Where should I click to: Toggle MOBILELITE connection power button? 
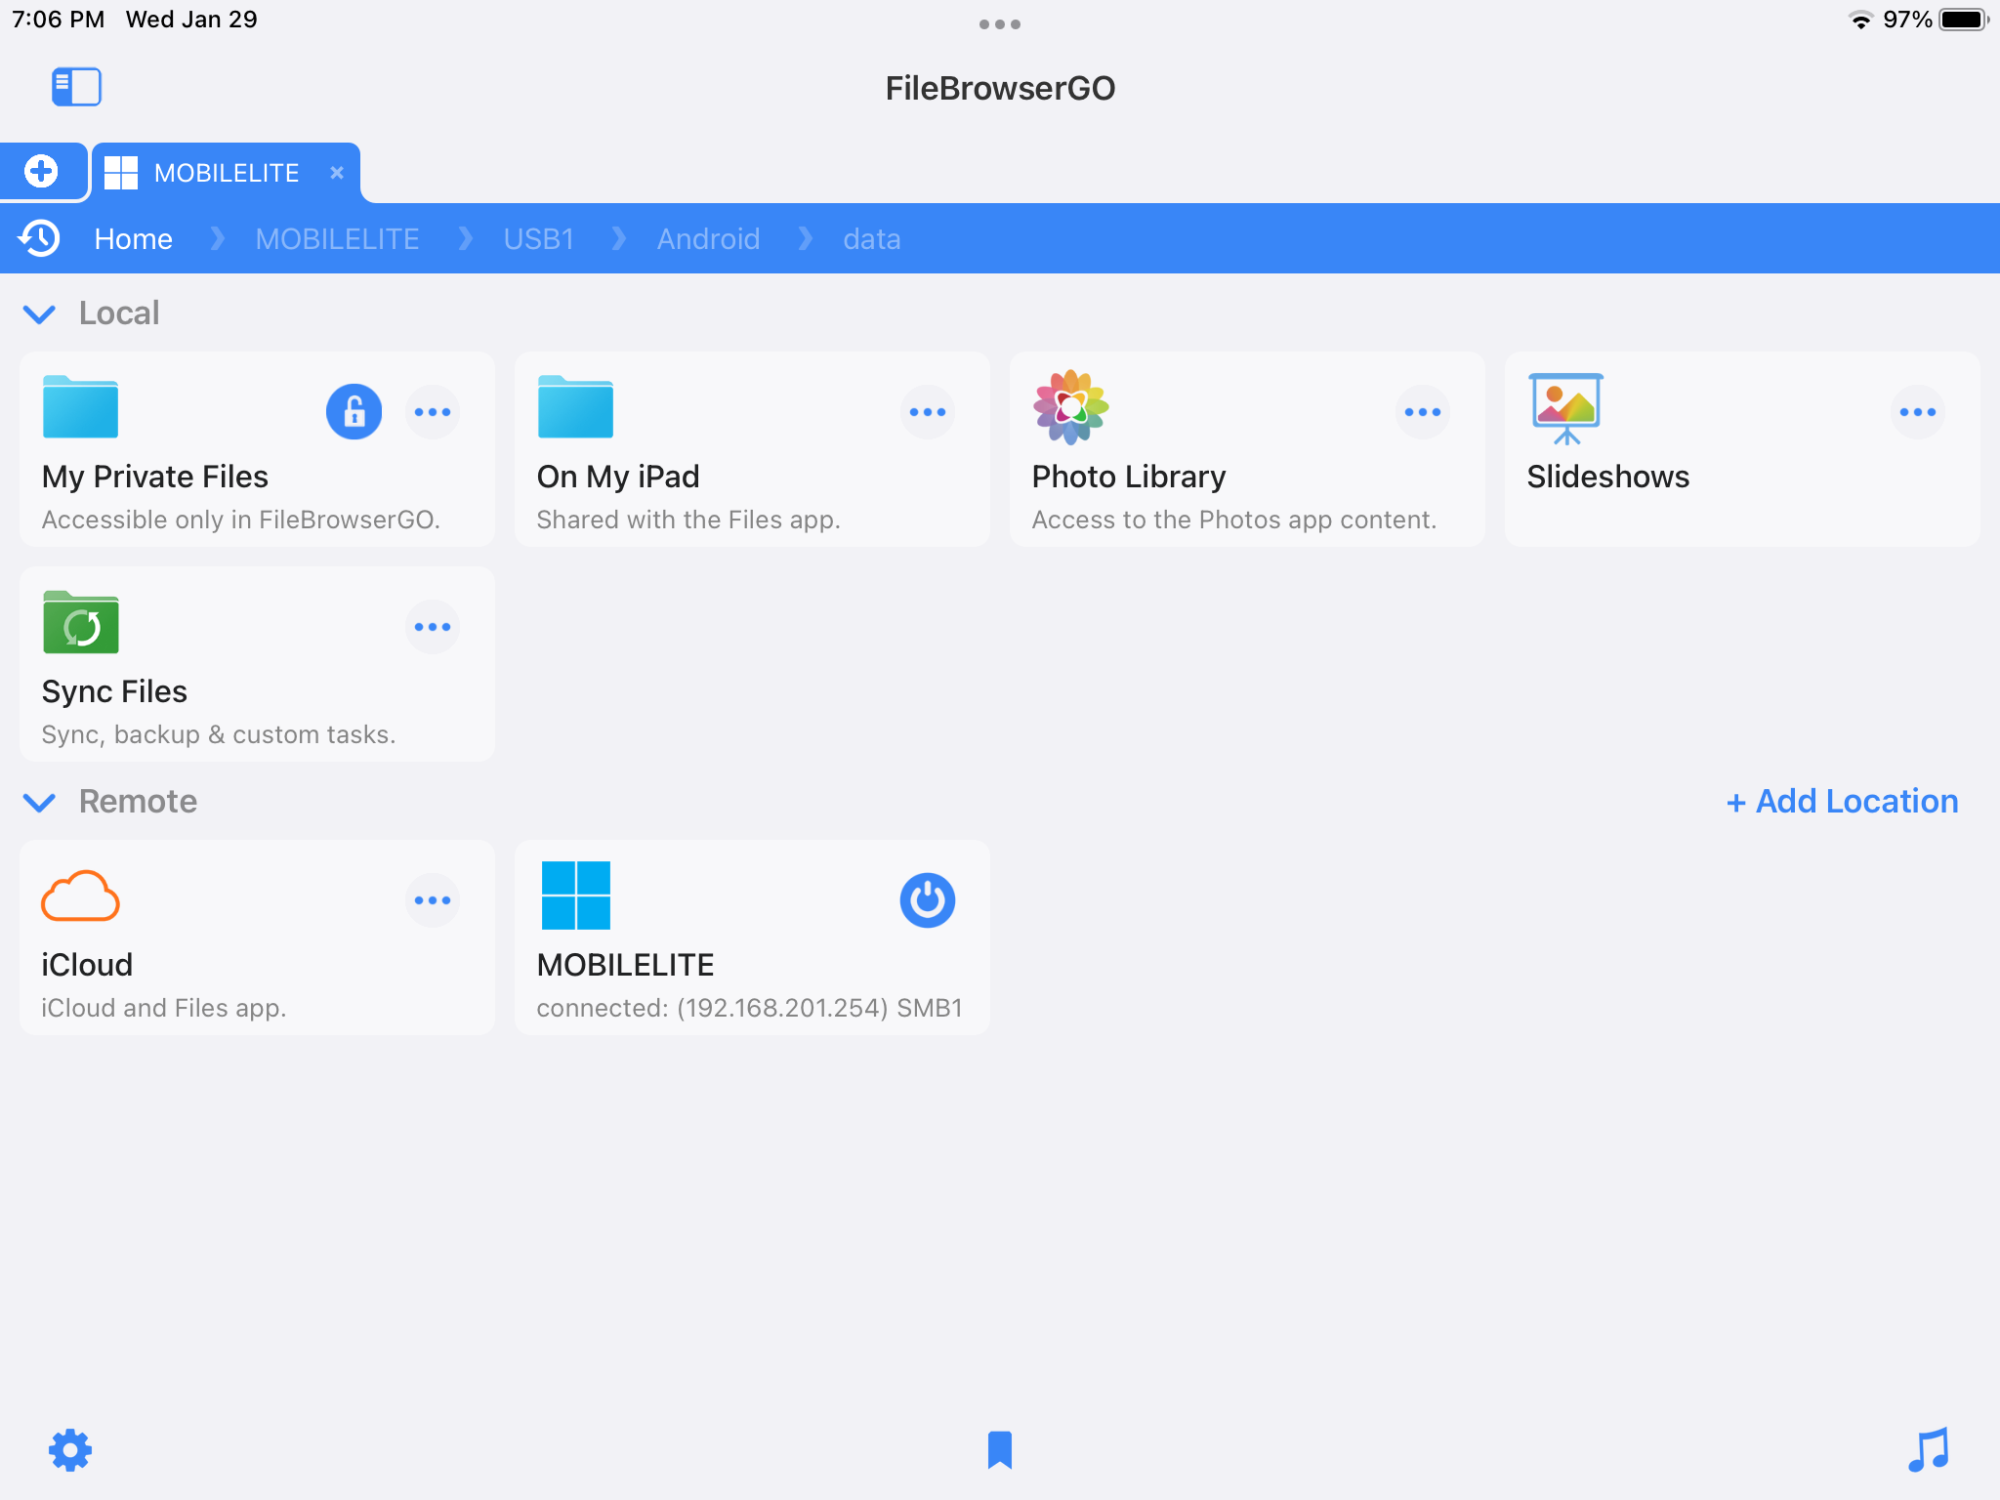tap(927, 900)
